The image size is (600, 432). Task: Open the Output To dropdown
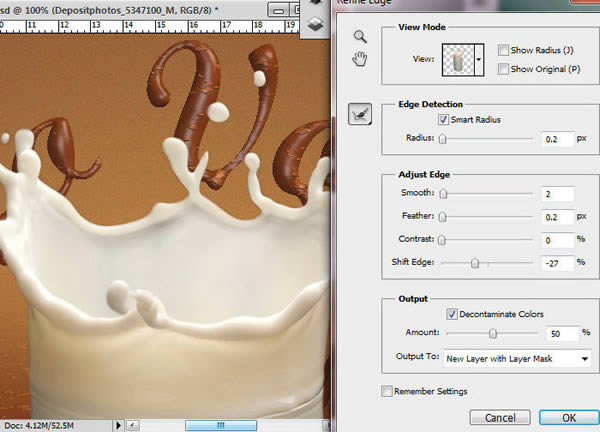coord(517,359)
